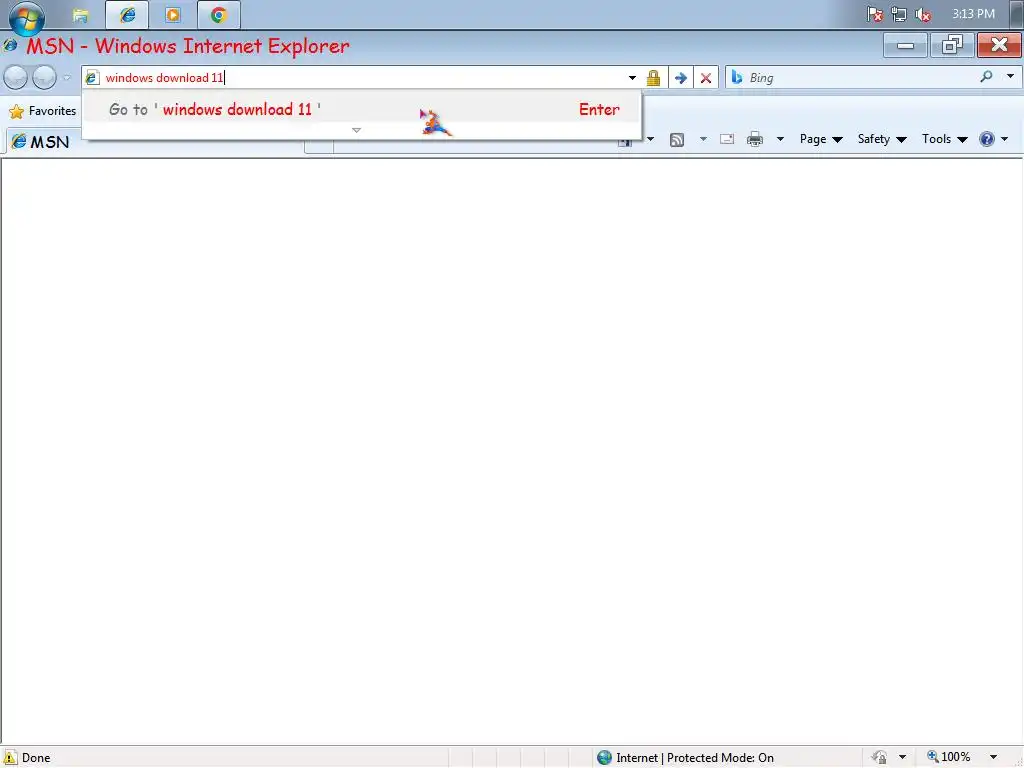
Task: Click the security lock icon
Action: [x=653, y=78]
